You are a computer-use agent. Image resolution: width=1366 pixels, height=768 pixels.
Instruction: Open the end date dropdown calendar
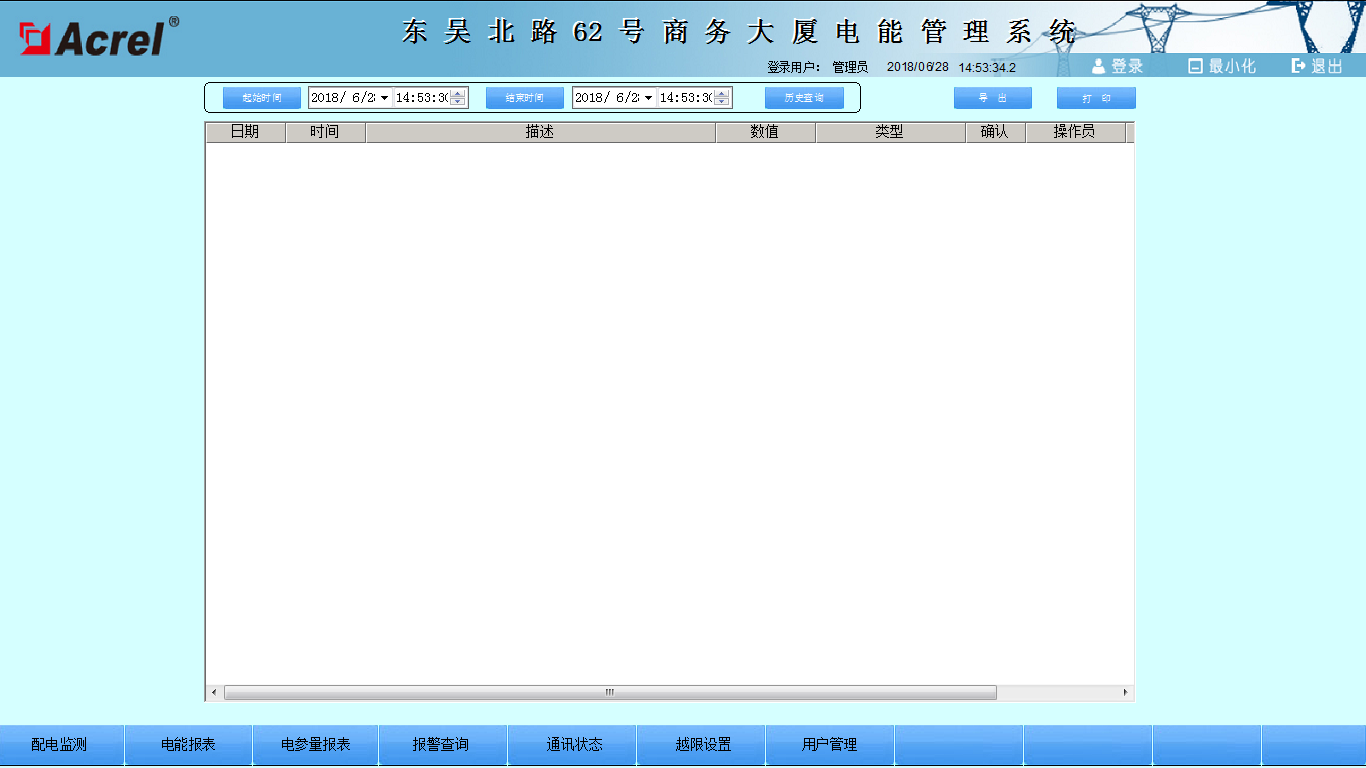pos(648,98)
